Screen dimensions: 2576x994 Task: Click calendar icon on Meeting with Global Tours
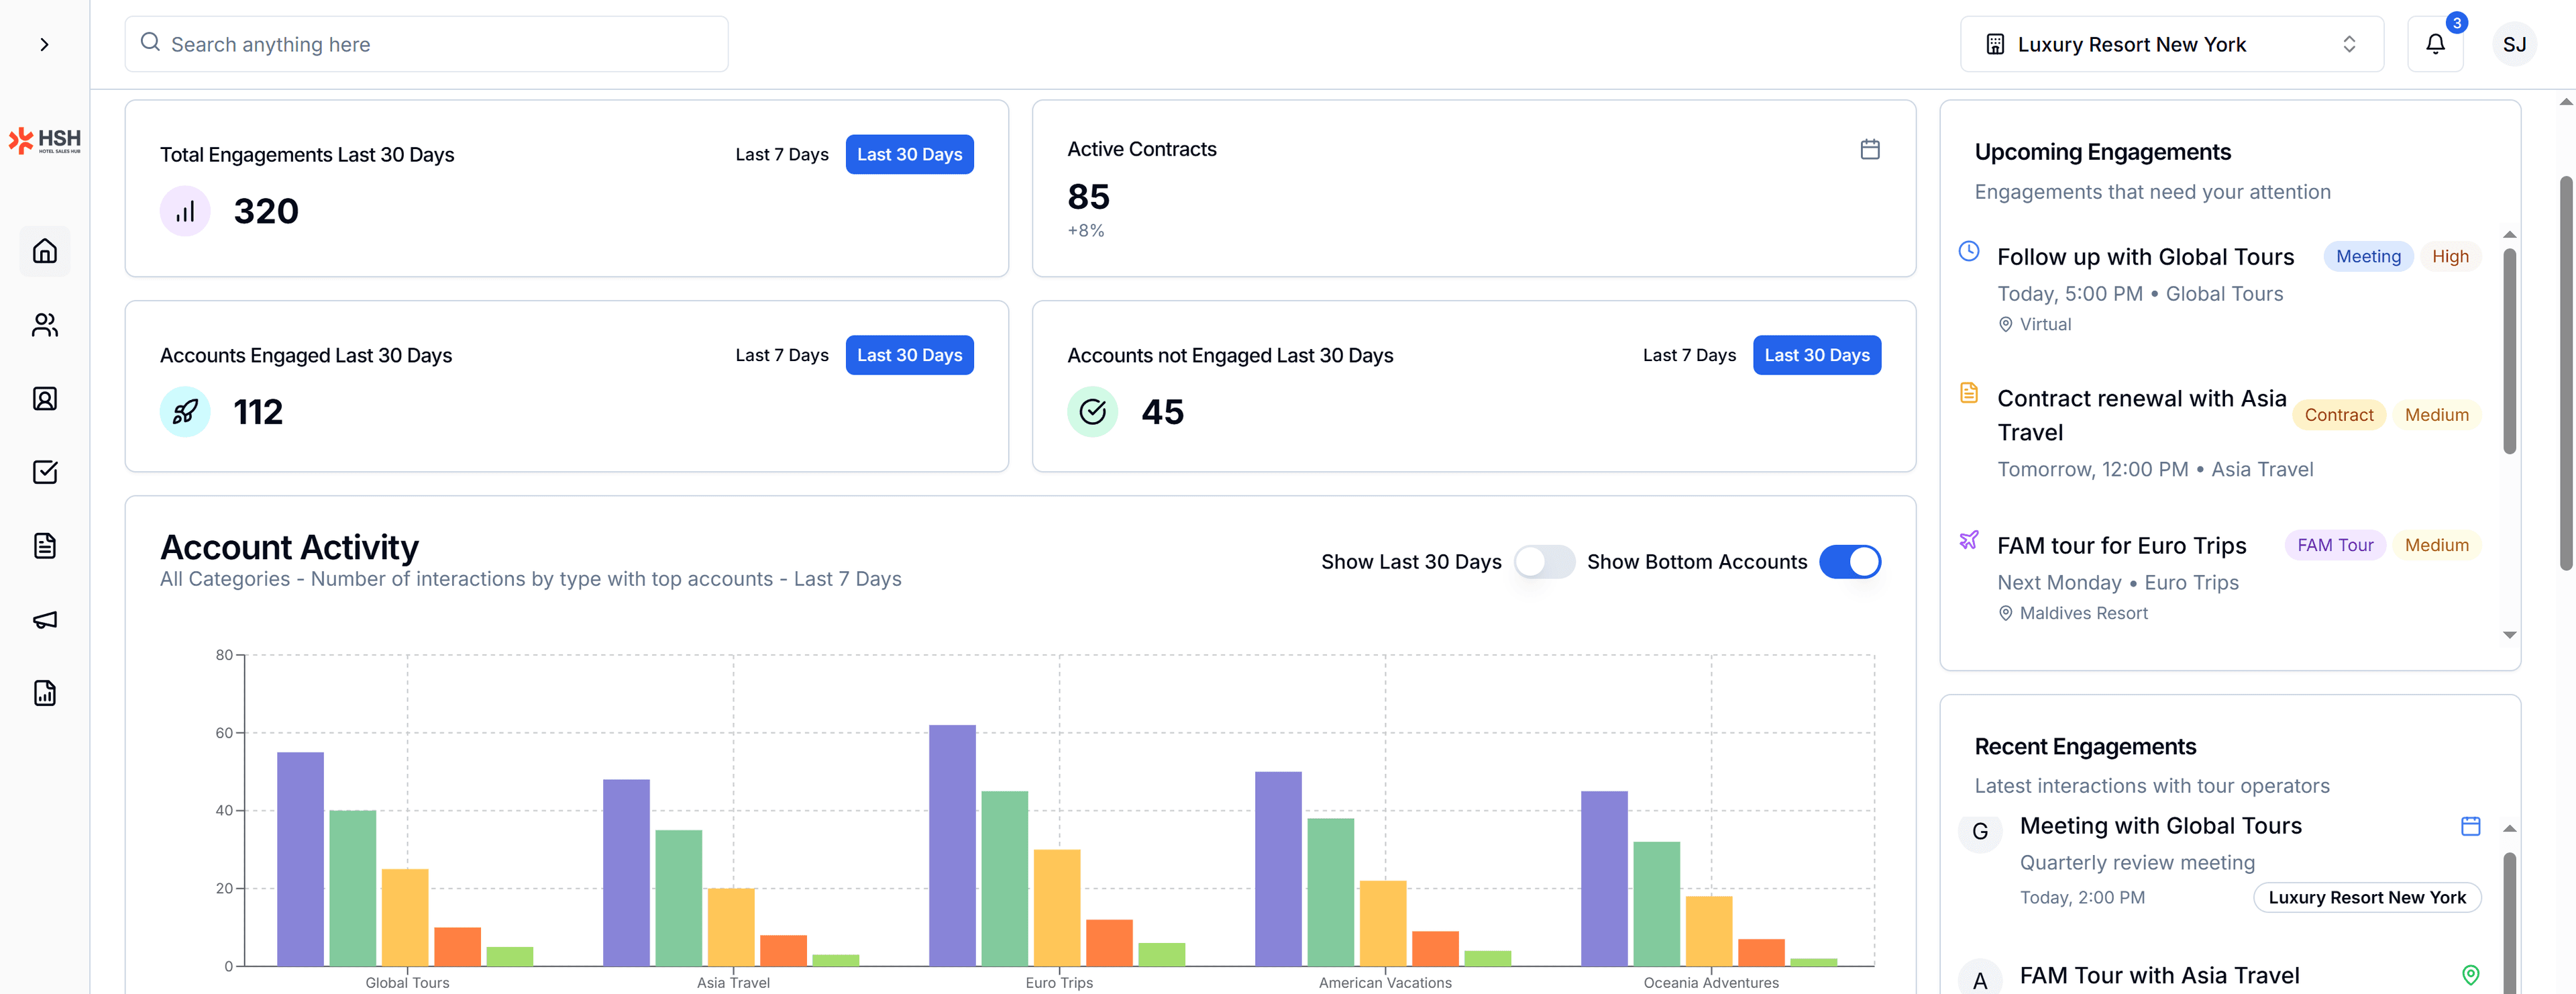2470,826
